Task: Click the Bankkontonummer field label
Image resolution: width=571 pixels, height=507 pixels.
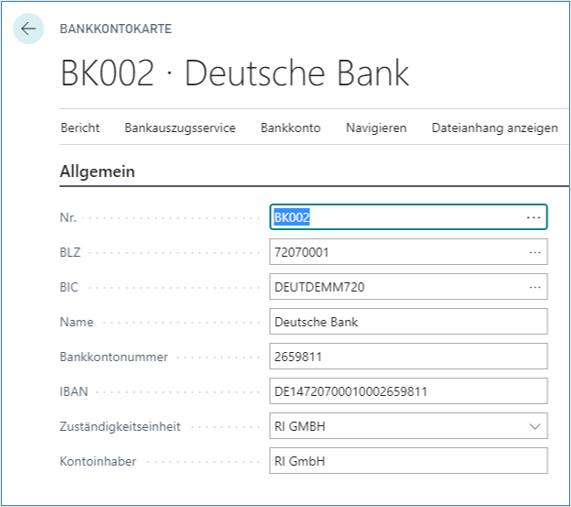Action: 114,357
